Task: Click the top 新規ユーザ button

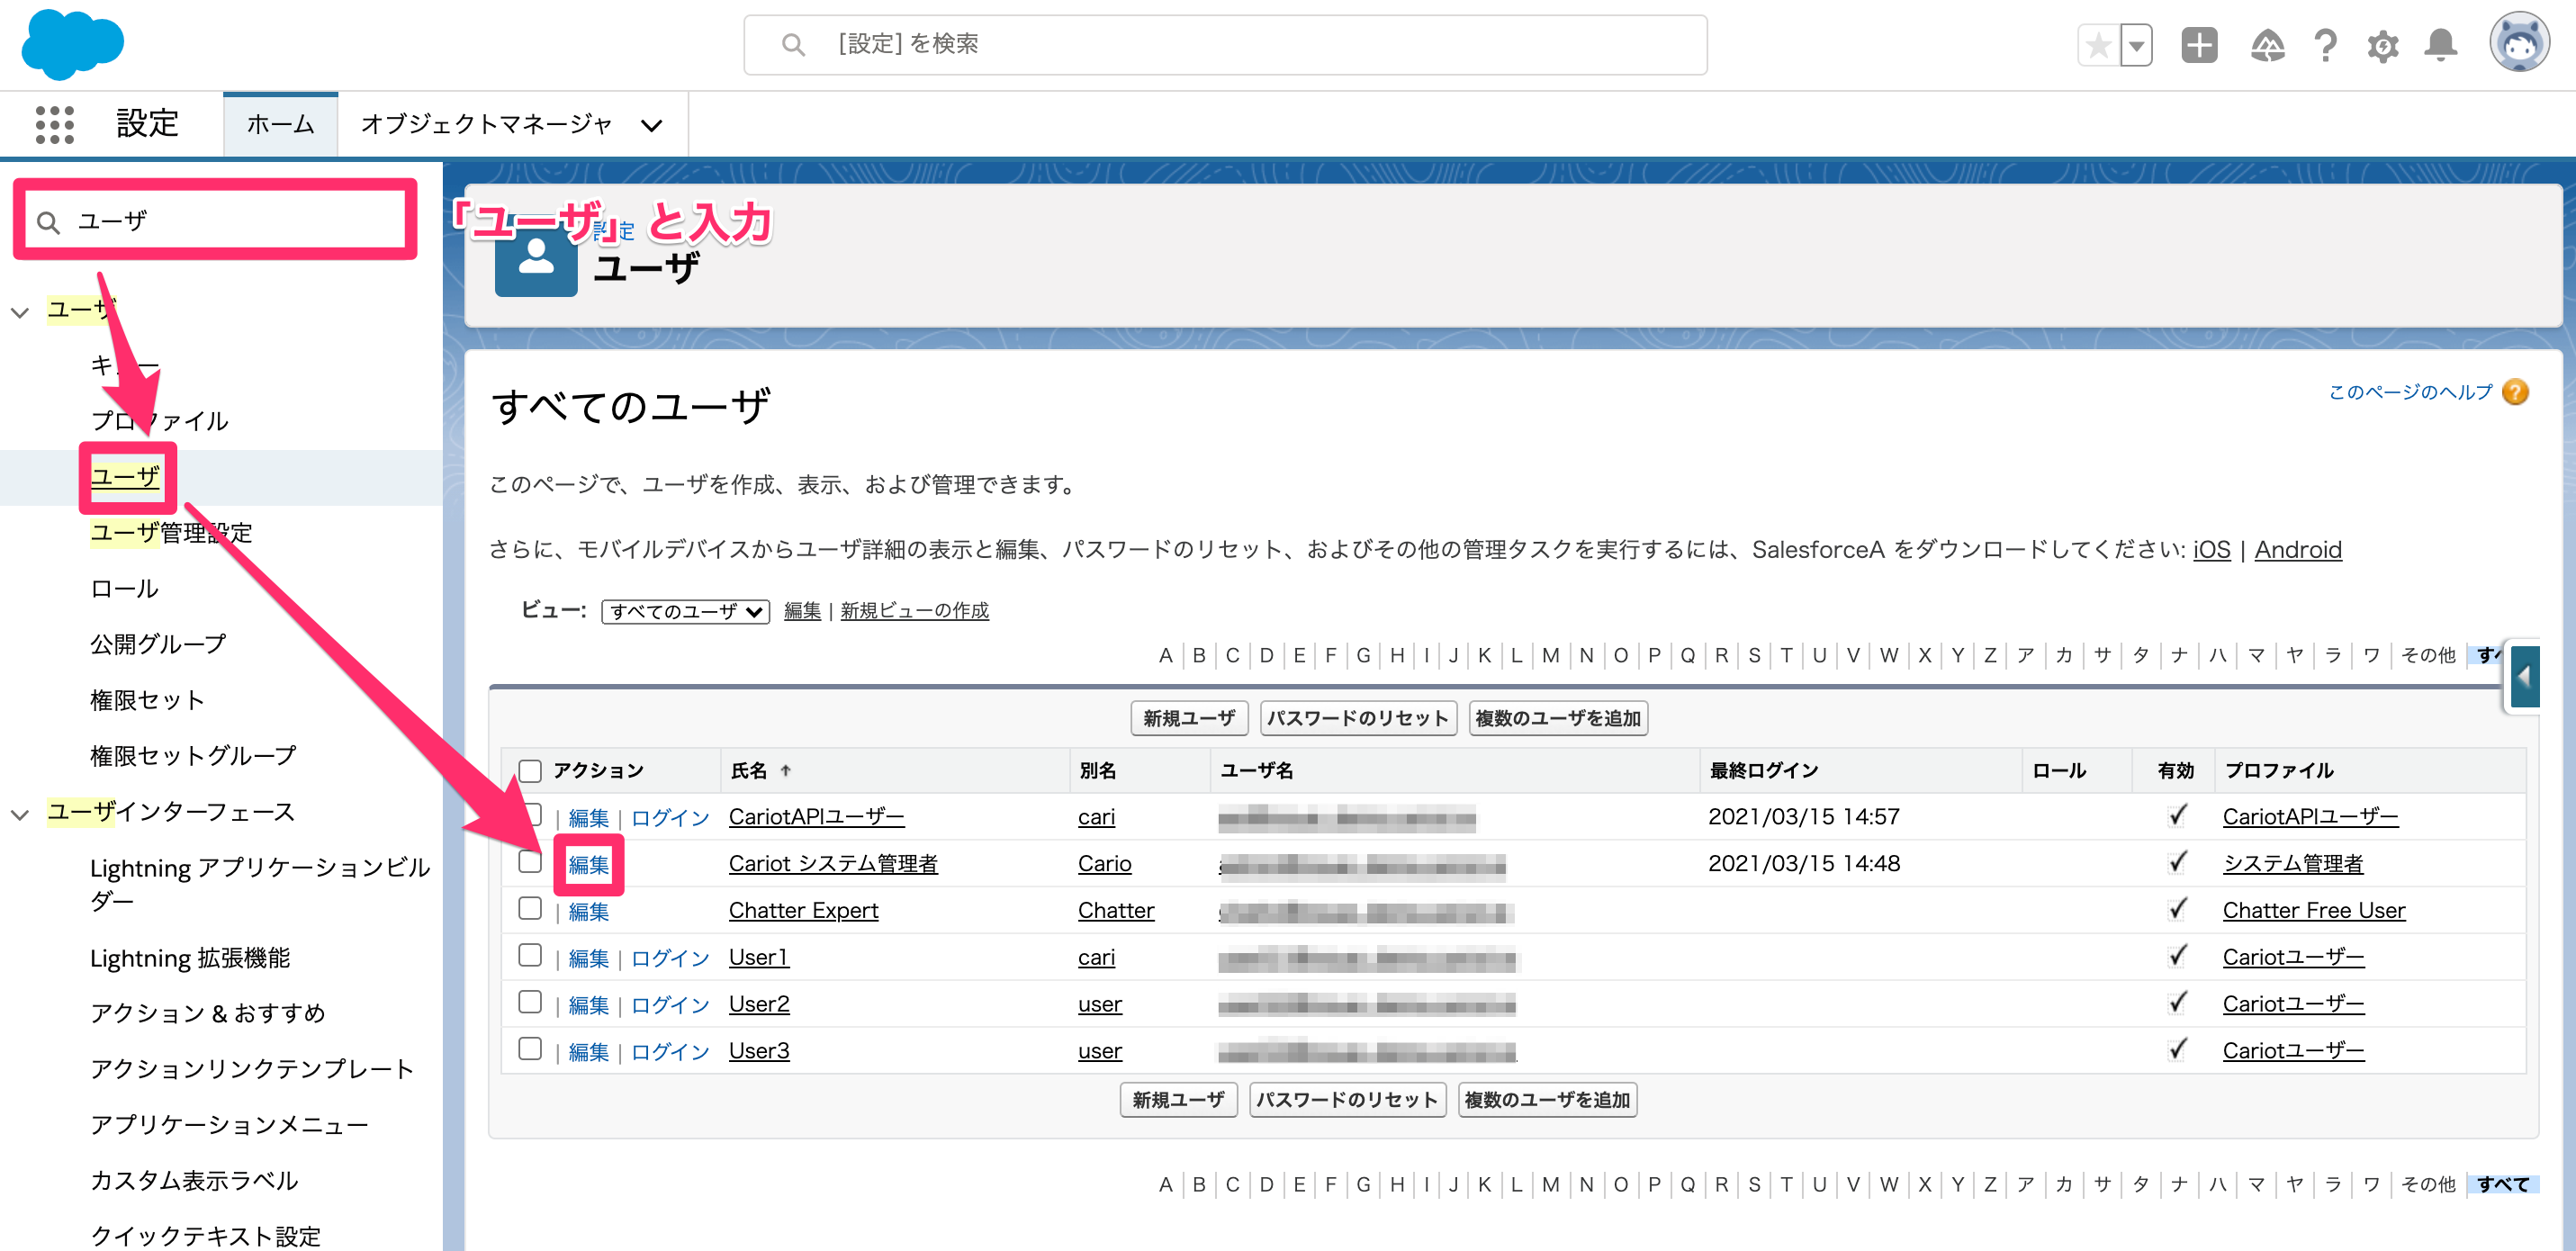Action: pyautogui.click(x=1189, y=718)
